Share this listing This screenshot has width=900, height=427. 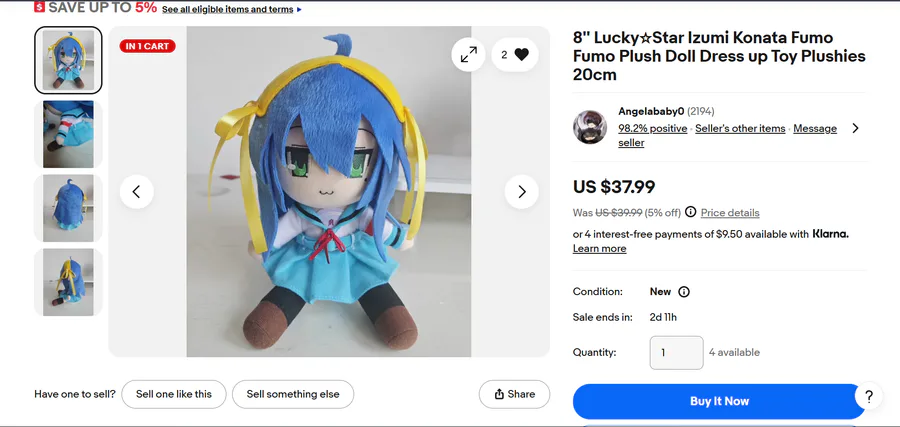coord(514,394)
